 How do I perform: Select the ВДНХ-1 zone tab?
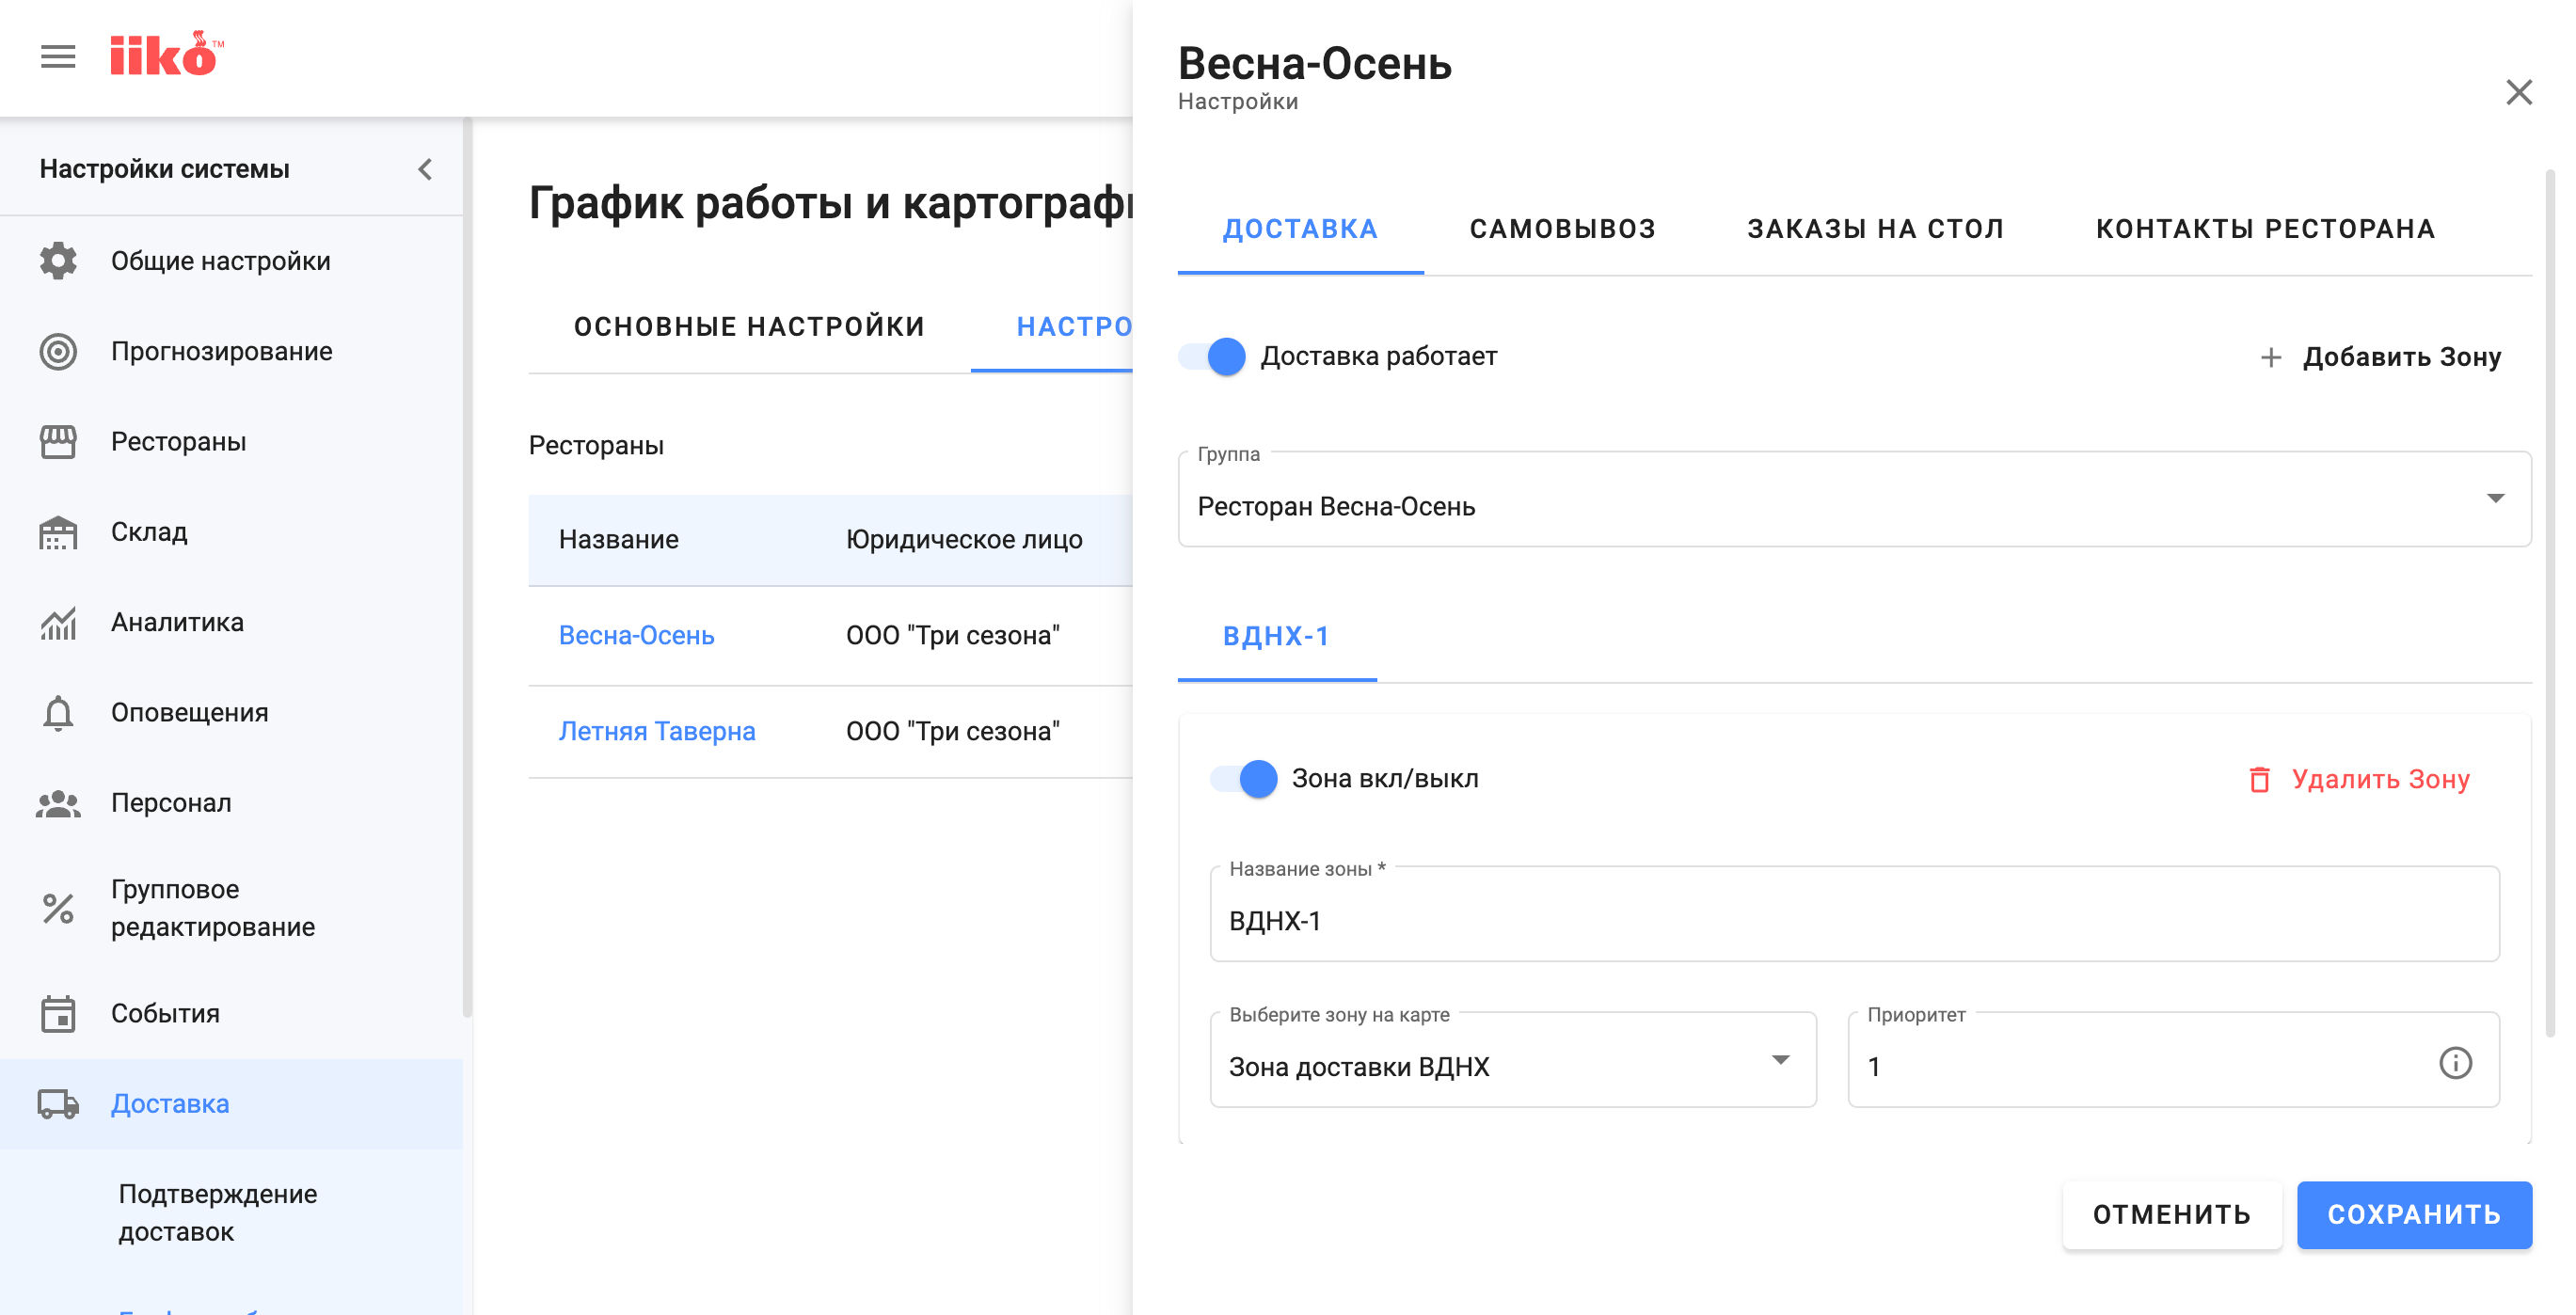point(1276,636)
